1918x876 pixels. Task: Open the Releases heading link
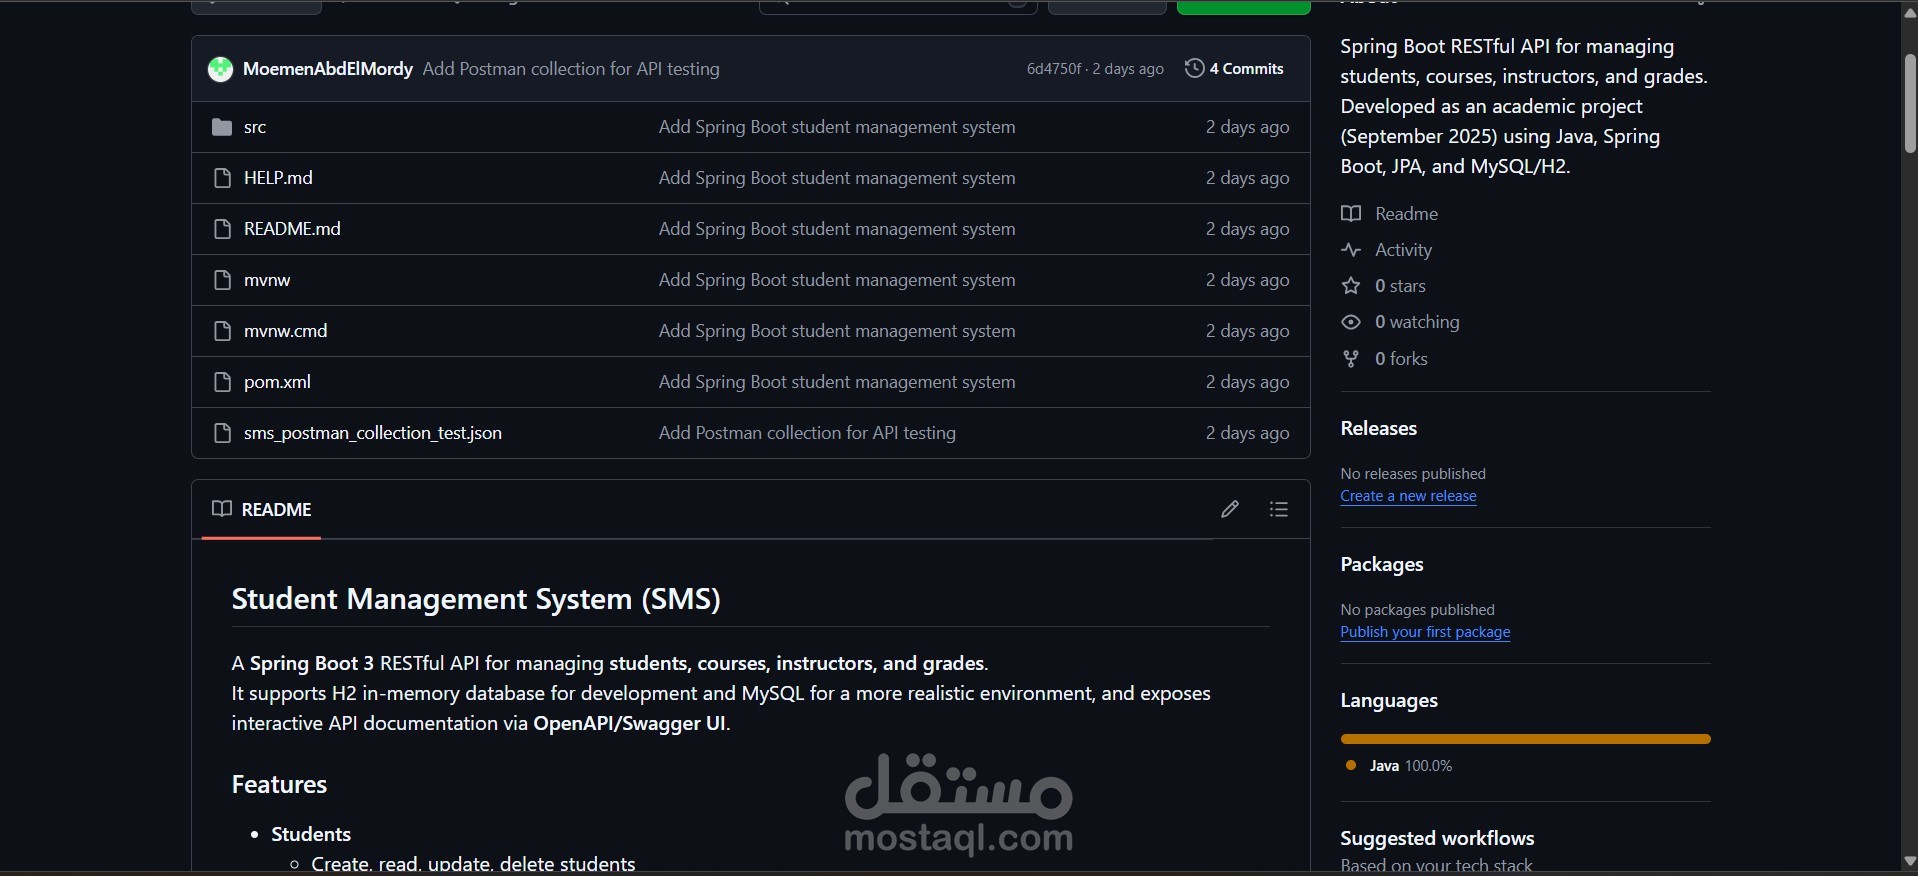pyautogui.click(x=1379, y=428)
